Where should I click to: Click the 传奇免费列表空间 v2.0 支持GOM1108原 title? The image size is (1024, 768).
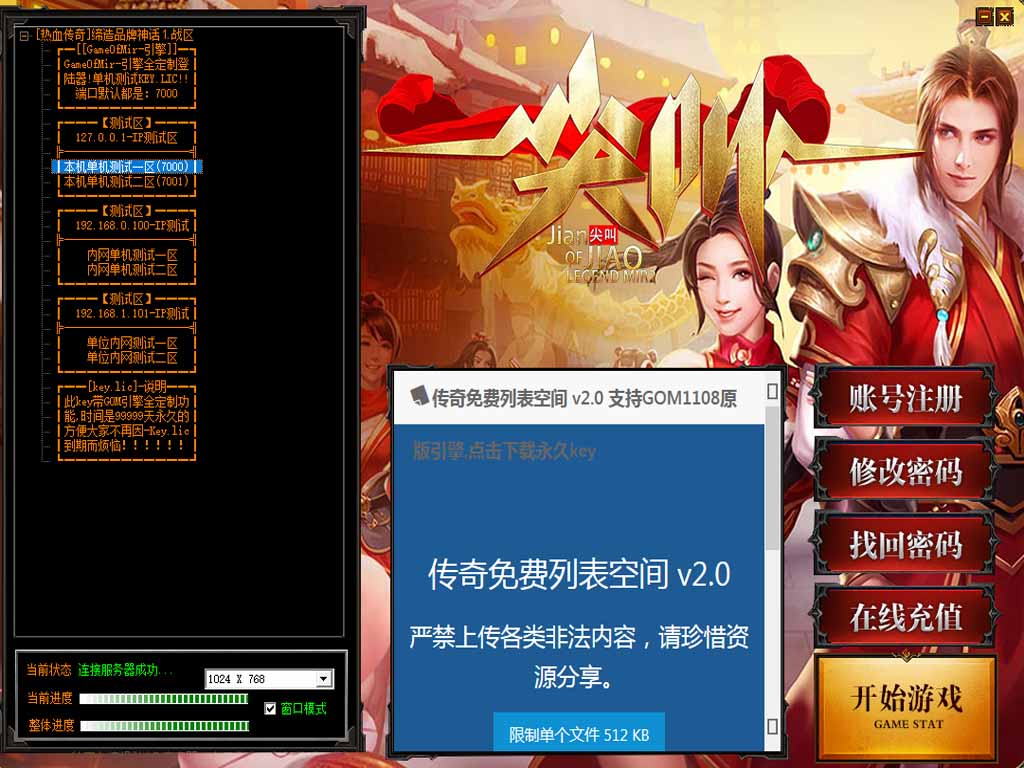click(x=584, y=398)
